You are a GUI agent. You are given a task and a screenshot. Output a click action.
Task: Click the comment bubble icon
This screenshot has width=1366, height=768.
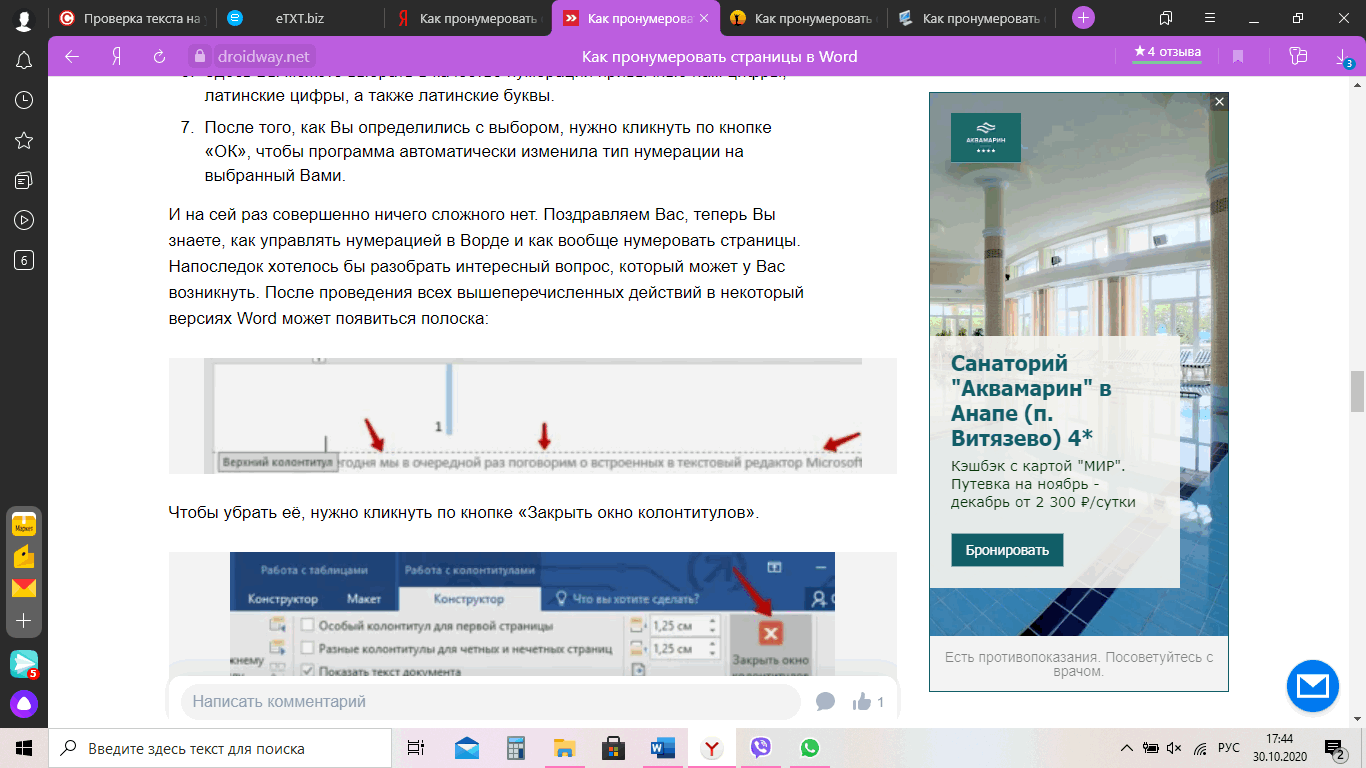coord(825,702)
